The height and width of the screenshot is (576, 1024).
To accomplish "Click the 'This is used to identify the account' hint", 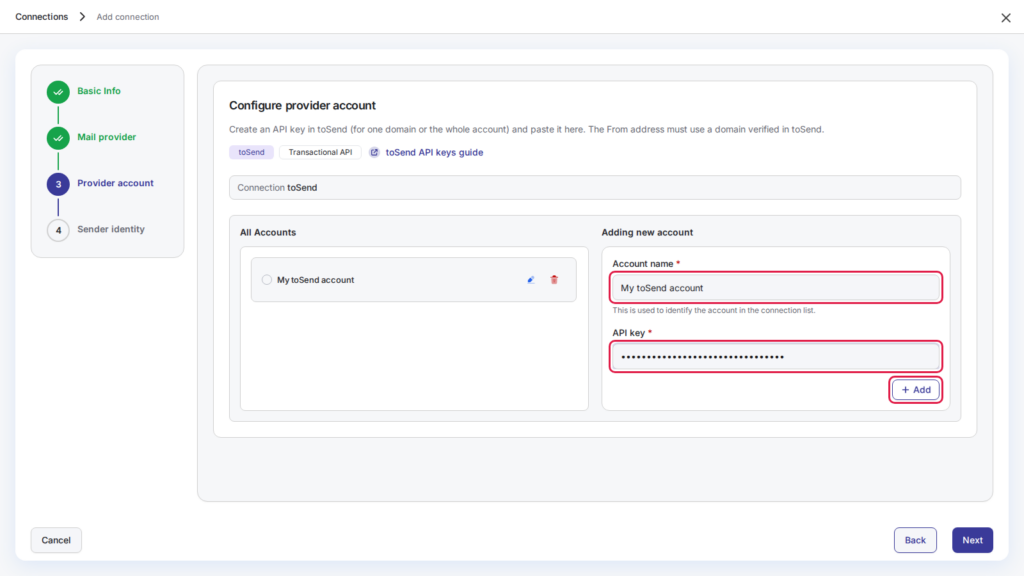I will (714, 310).
